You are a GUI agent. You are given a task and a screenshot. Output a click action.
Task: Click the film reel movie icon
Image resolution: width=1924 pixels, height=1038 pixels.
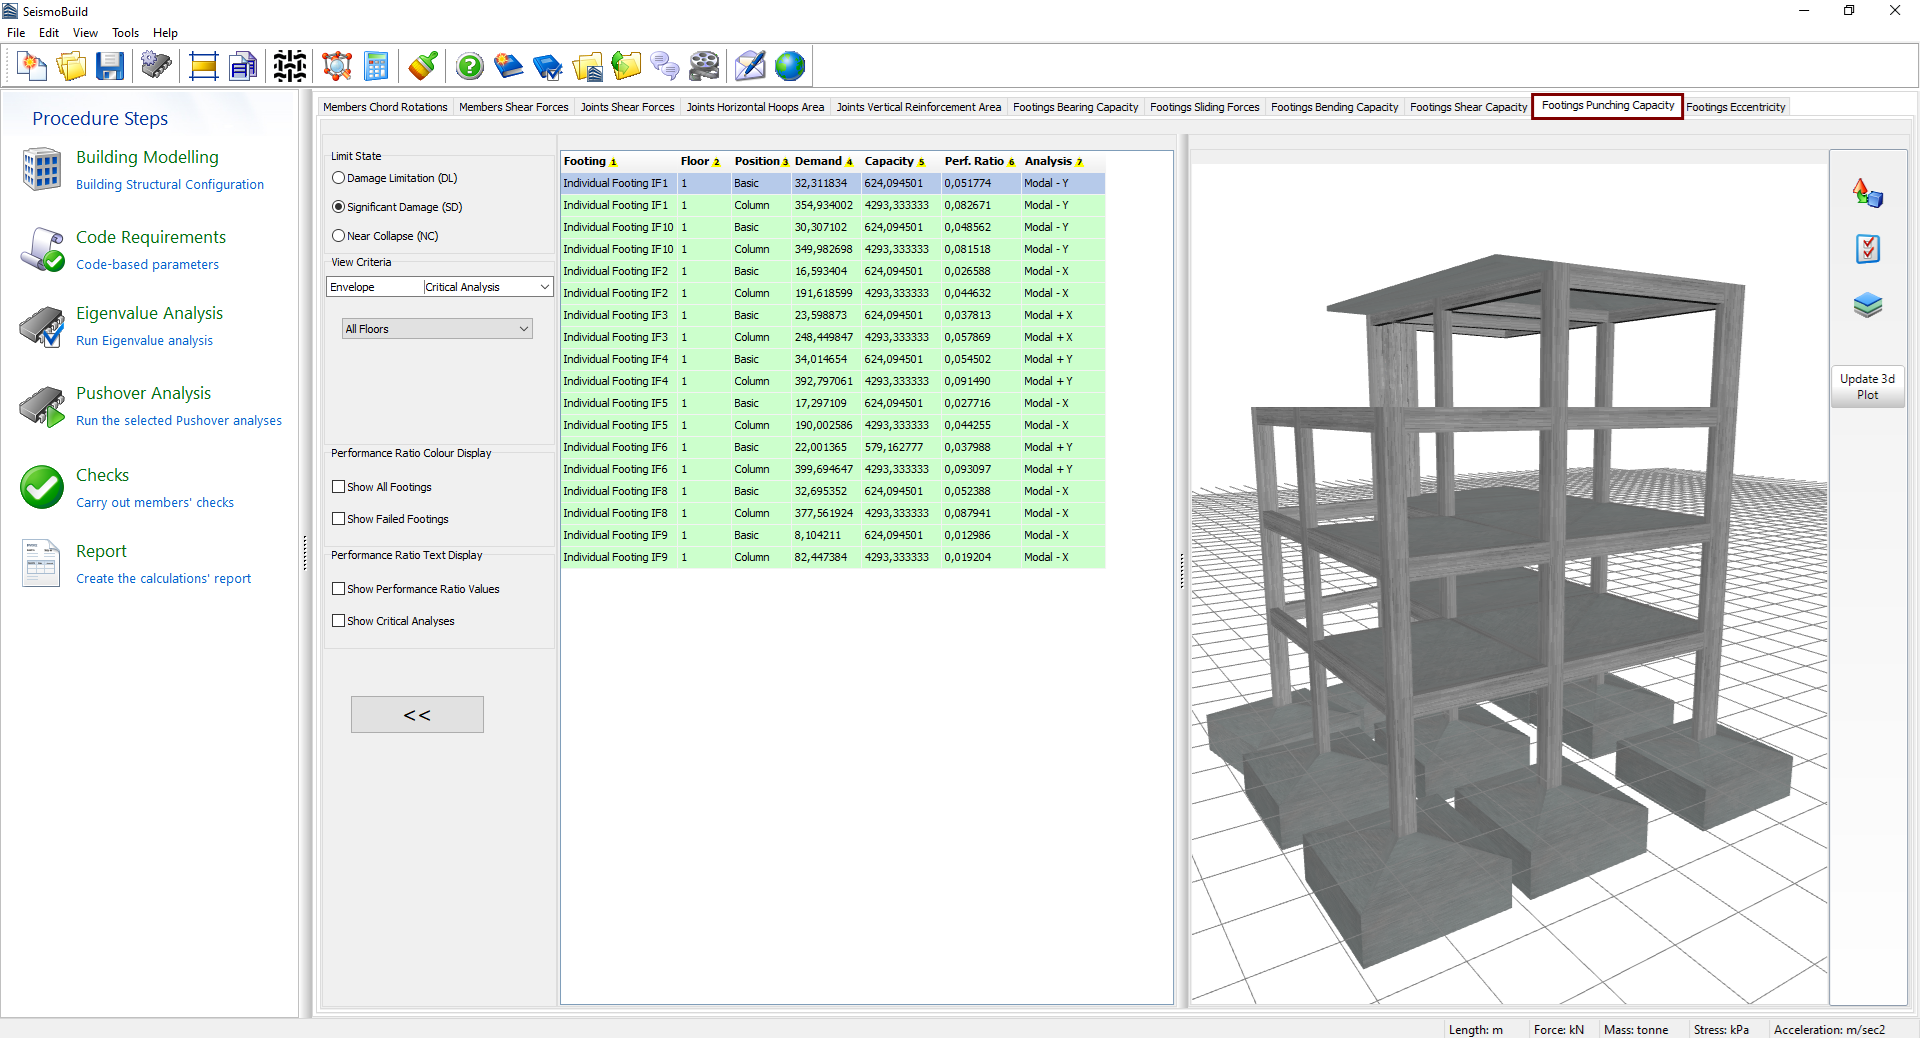pos(704,67)
